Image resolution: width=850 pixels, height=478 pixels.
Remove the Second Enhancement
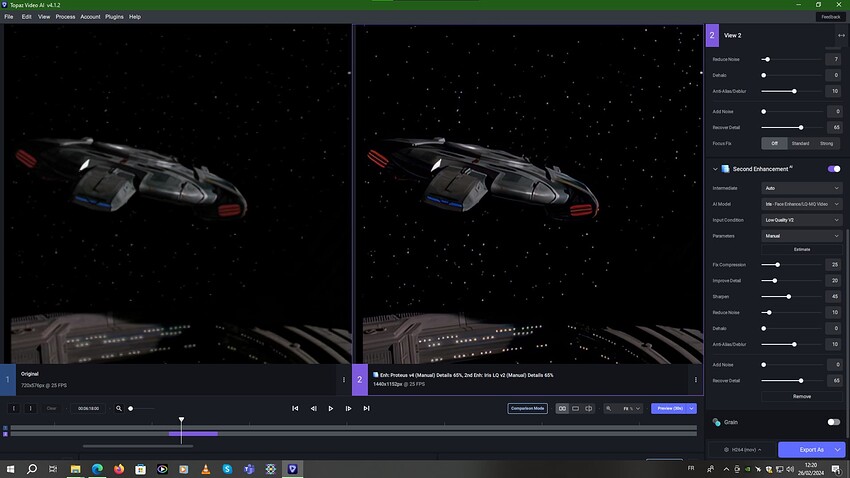coord(801,396)
